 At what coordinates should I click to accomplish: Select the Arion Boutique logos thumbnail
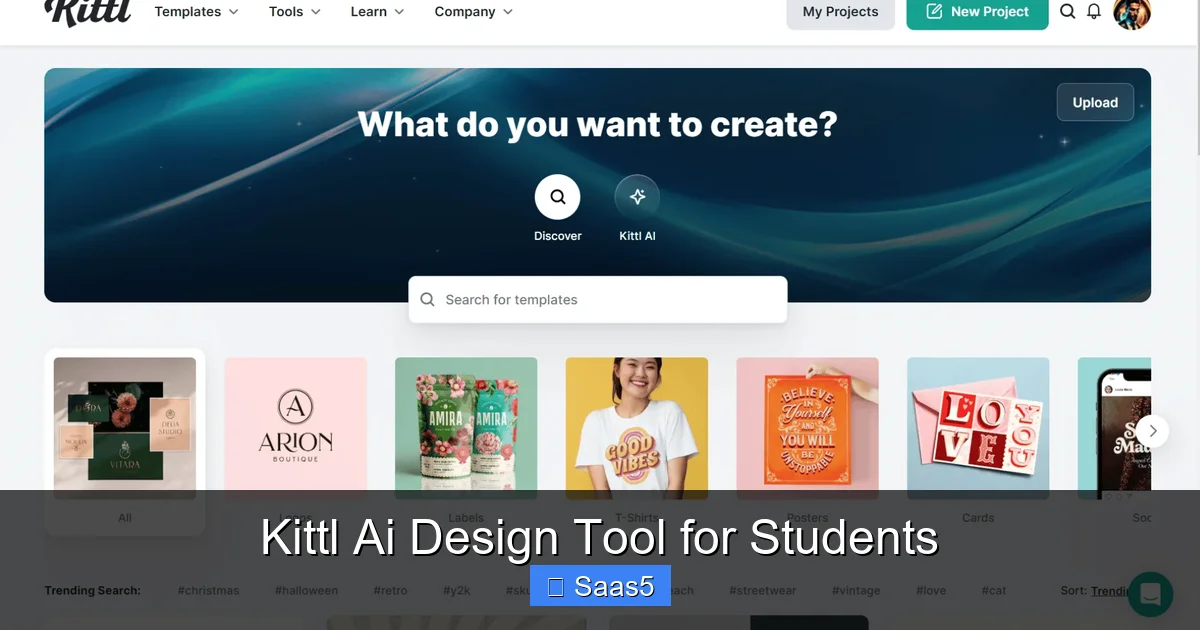point(296,429)
